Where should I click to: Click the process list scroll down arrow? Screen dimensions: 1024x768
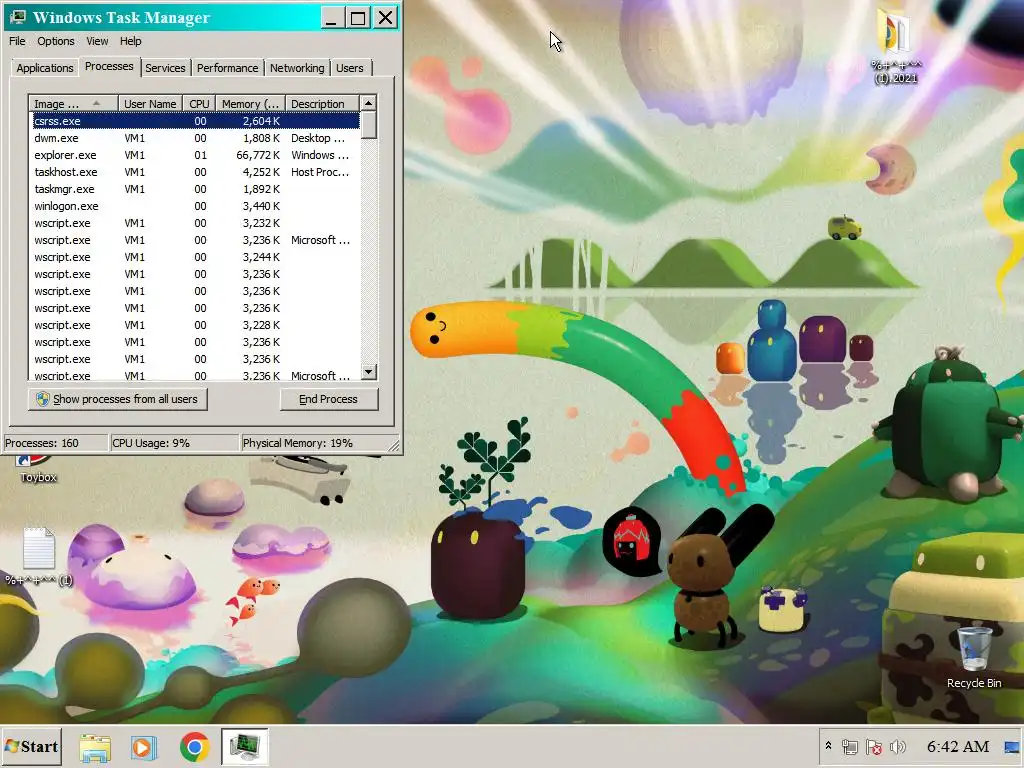(368, 372)
